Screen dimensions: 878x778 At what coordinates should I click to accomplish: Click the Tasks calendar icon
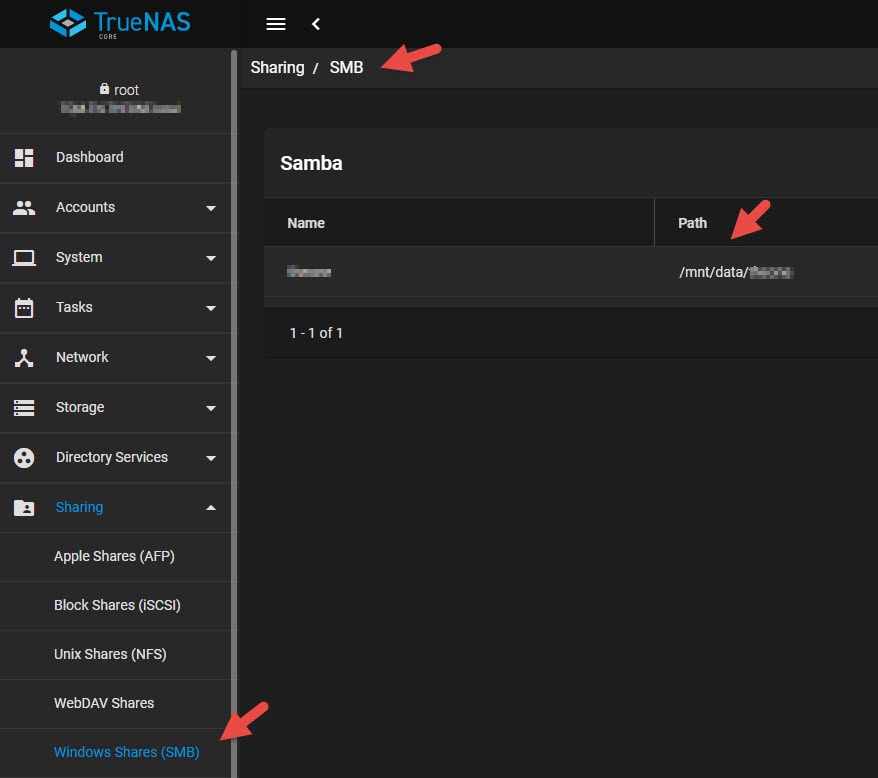24,308
